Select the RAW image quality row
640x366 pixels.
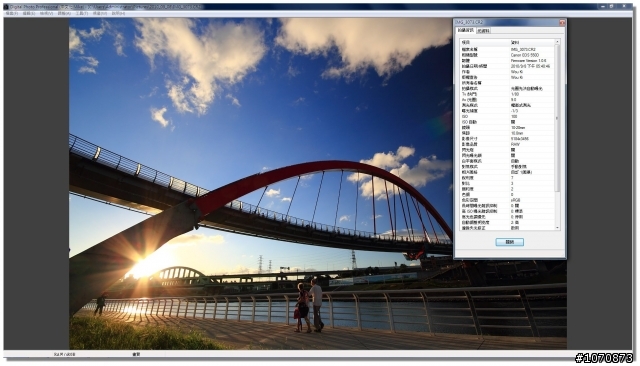(507, 144)
